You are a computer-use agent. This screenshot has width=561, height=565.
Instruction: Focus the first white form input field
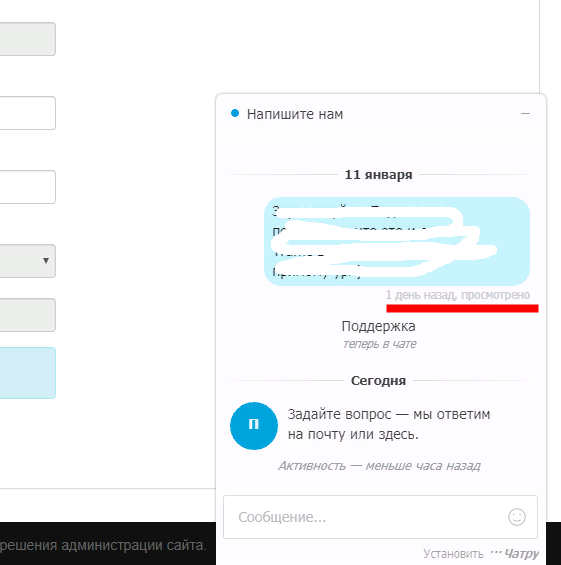[27, 113]
